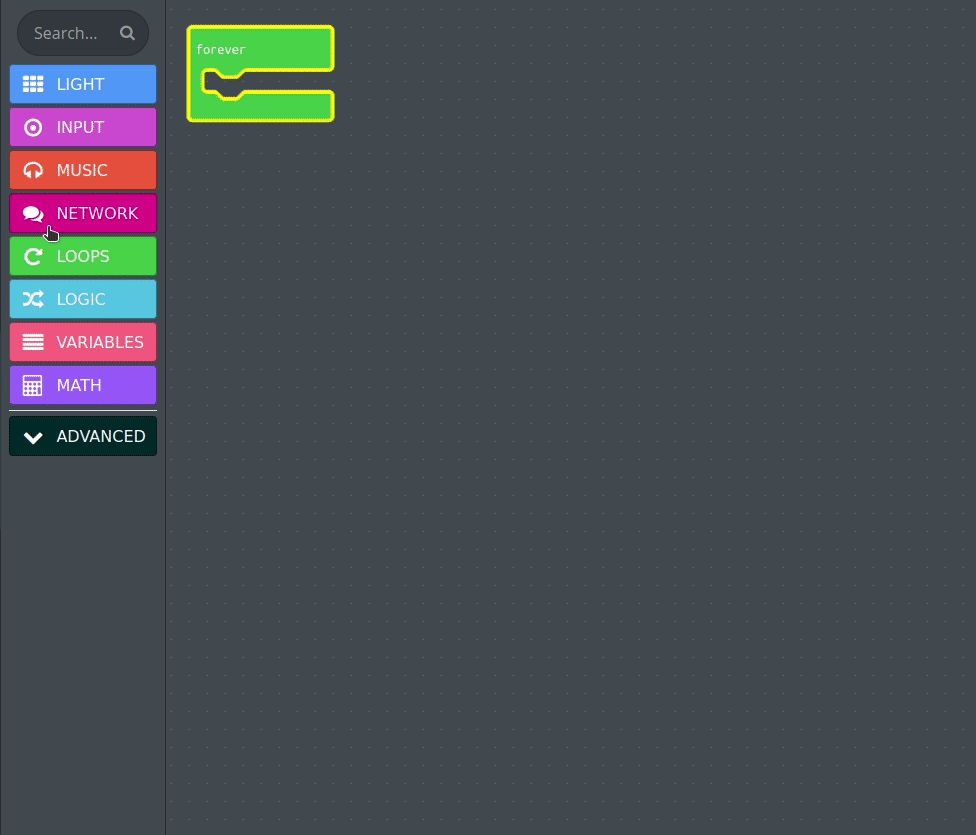
Task: Click the NETWORK chat bubbles icon
Action: coord(33,214)
